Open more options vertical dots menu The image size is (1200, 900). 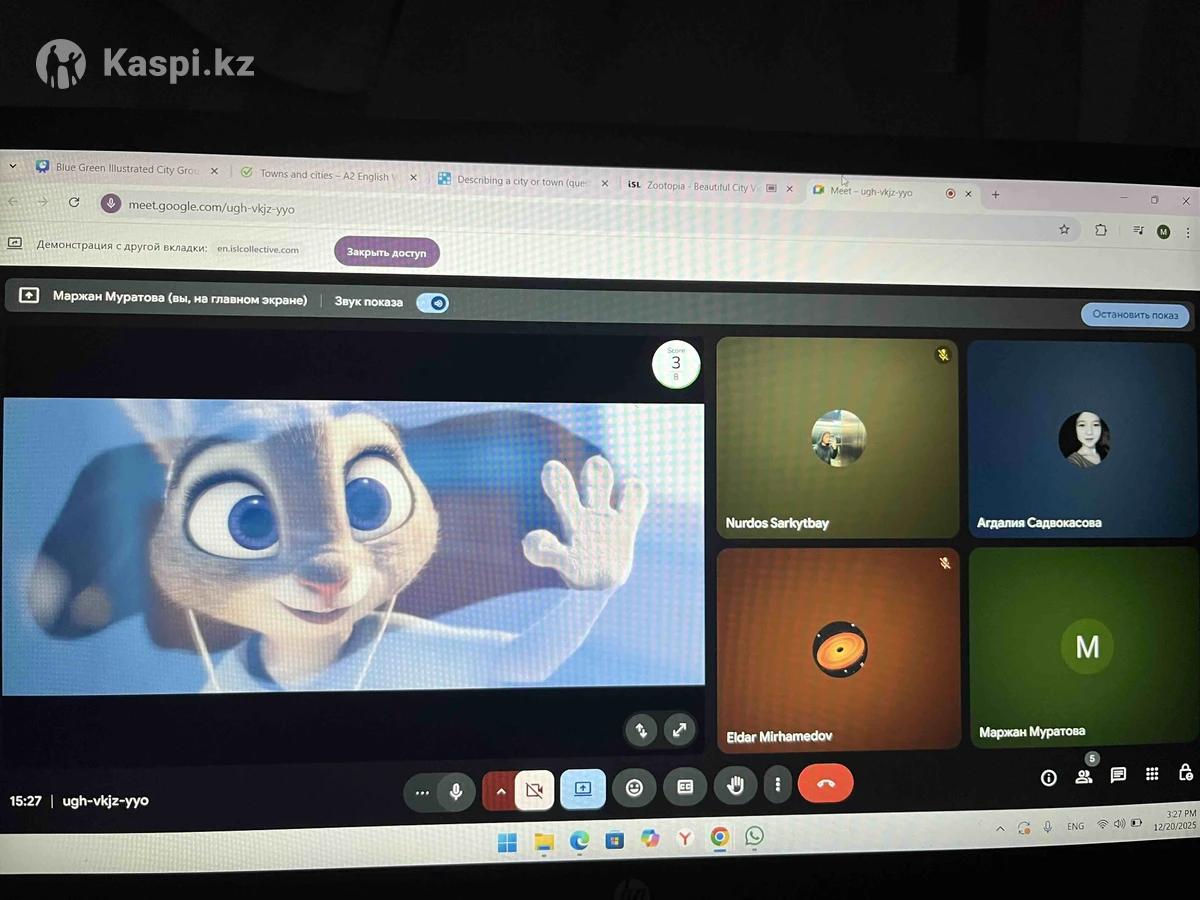click(x=778, y=785)
